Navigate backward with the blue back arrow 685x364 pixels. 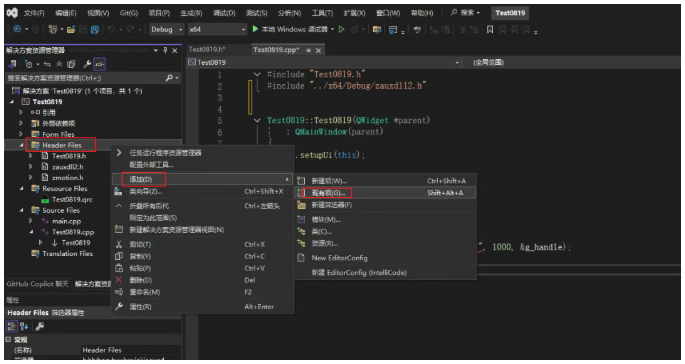pos(17,29)
